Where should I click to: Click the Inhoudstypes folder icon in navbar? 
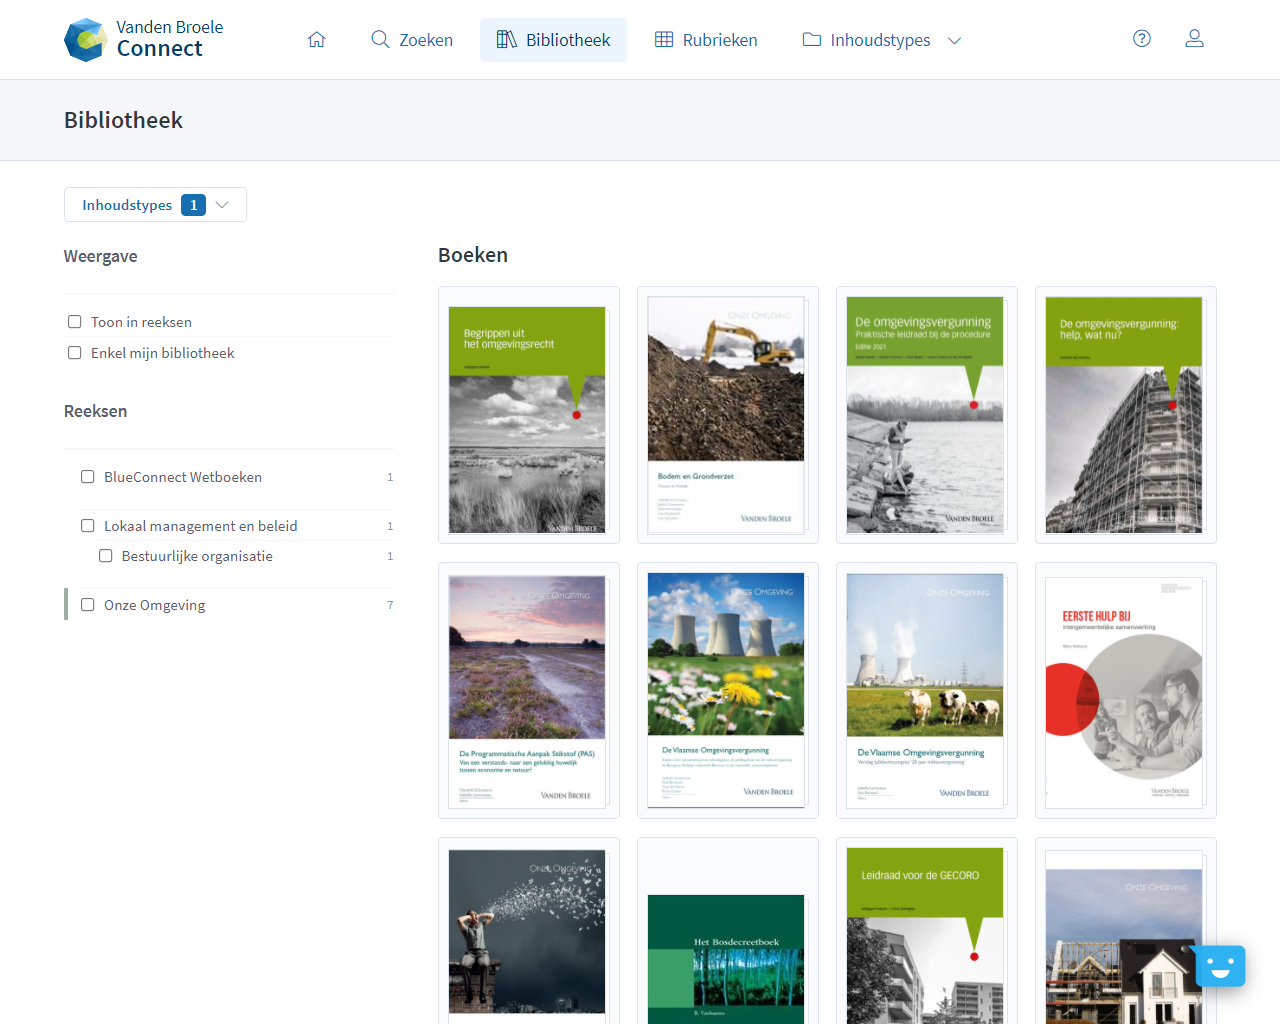(812, 40)
